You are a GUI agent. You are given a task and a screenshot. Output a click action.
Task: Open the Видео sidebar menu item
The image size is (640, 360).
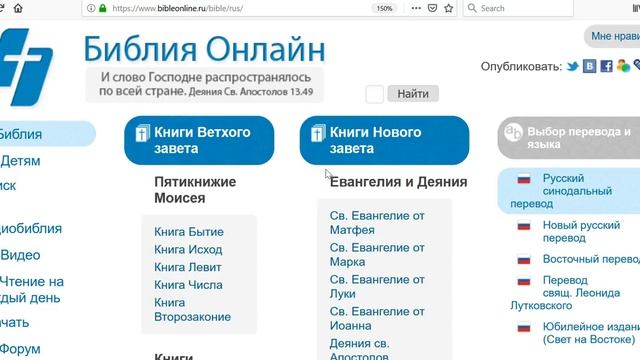point(20,255)
